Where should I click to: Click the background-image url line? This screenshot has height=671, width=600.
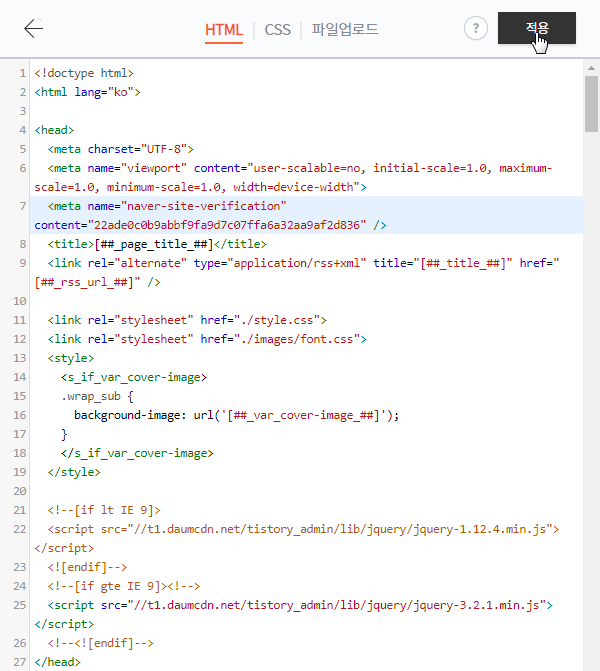pos(237,415)
